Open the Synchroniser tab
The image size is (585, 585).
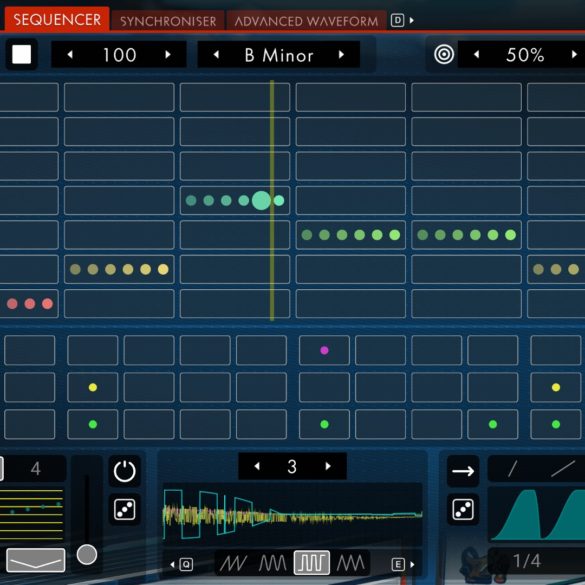pyautogui.click(x=168, y=21)
